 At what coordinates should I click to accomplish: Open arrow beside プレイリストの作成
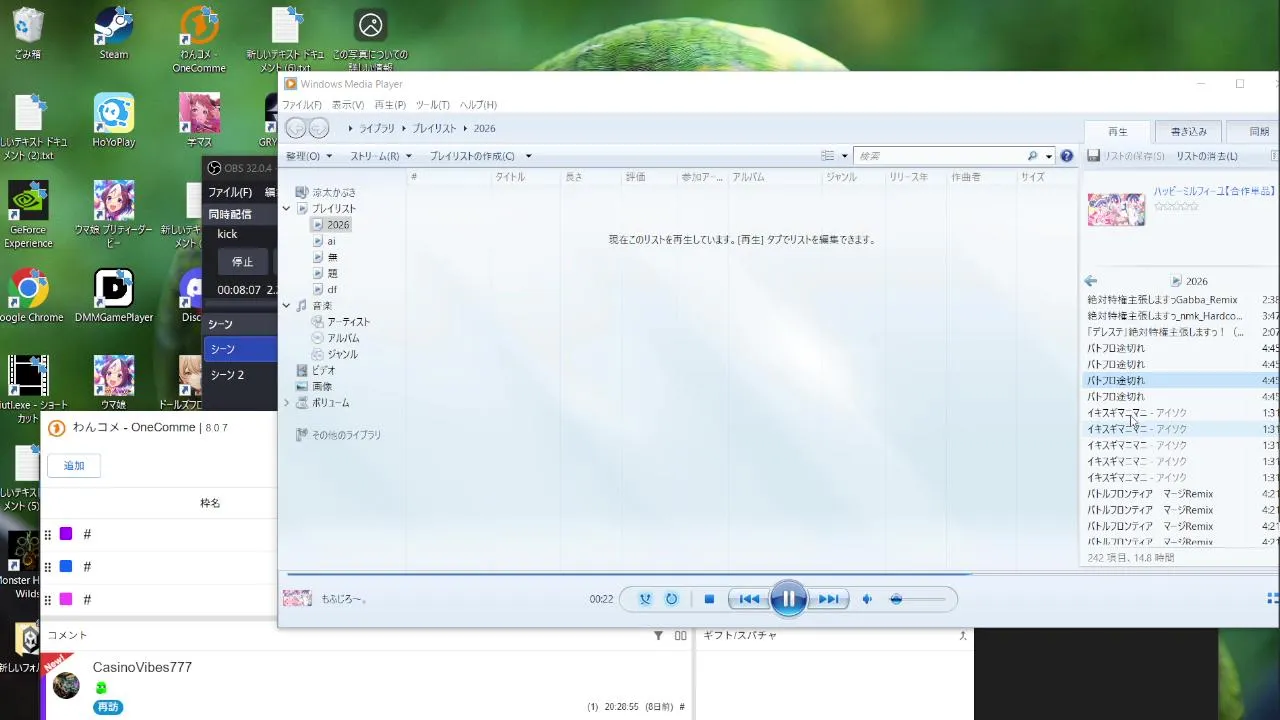point(528,156)
